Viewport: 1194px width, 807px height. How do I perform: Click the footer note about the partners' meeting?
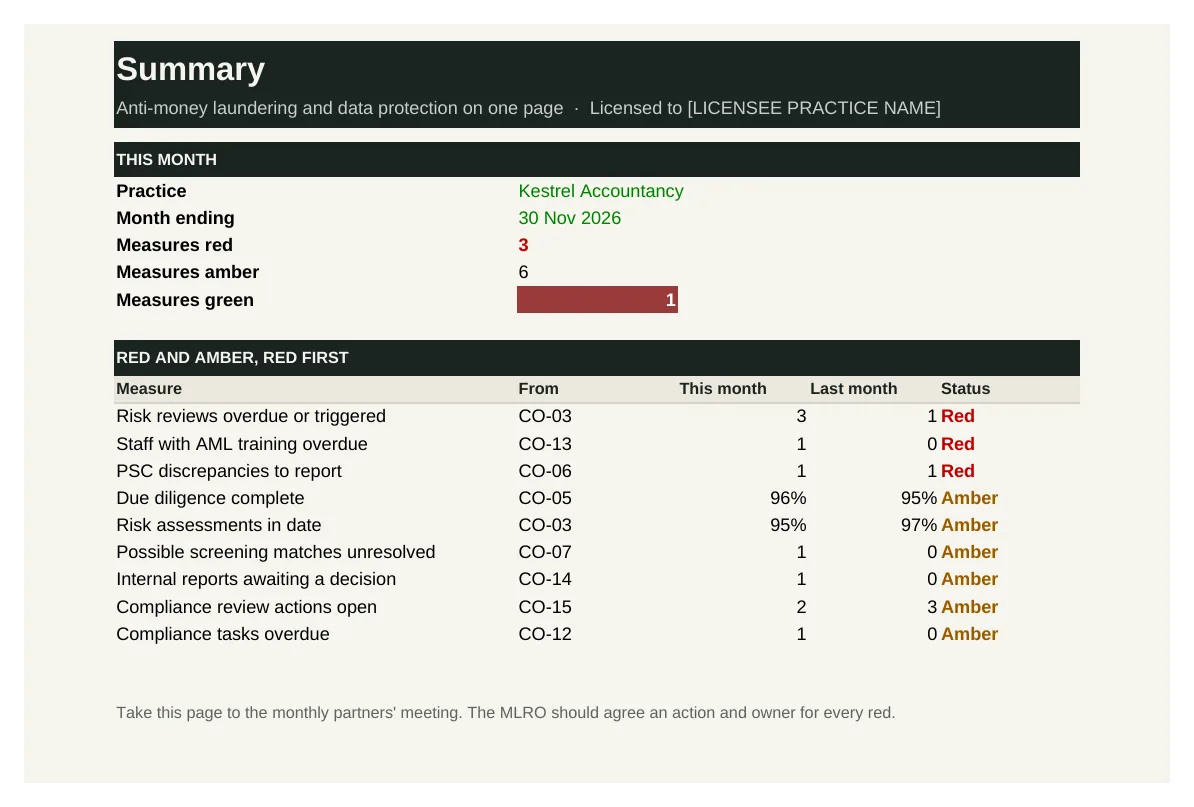[506, 713]
